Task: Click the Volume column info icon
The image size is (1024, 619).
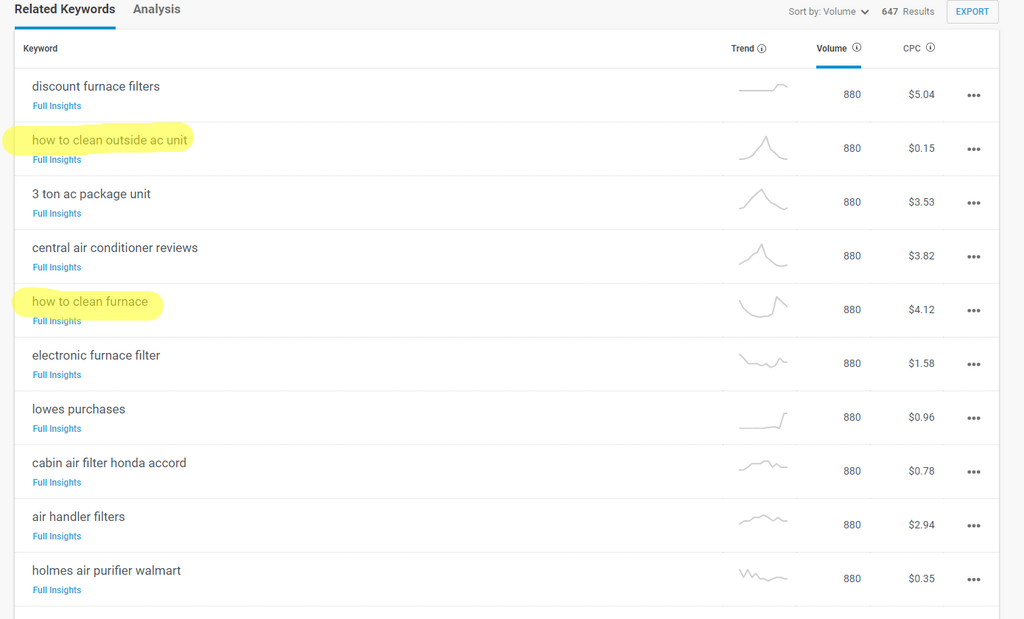Action: click(857, 48)
